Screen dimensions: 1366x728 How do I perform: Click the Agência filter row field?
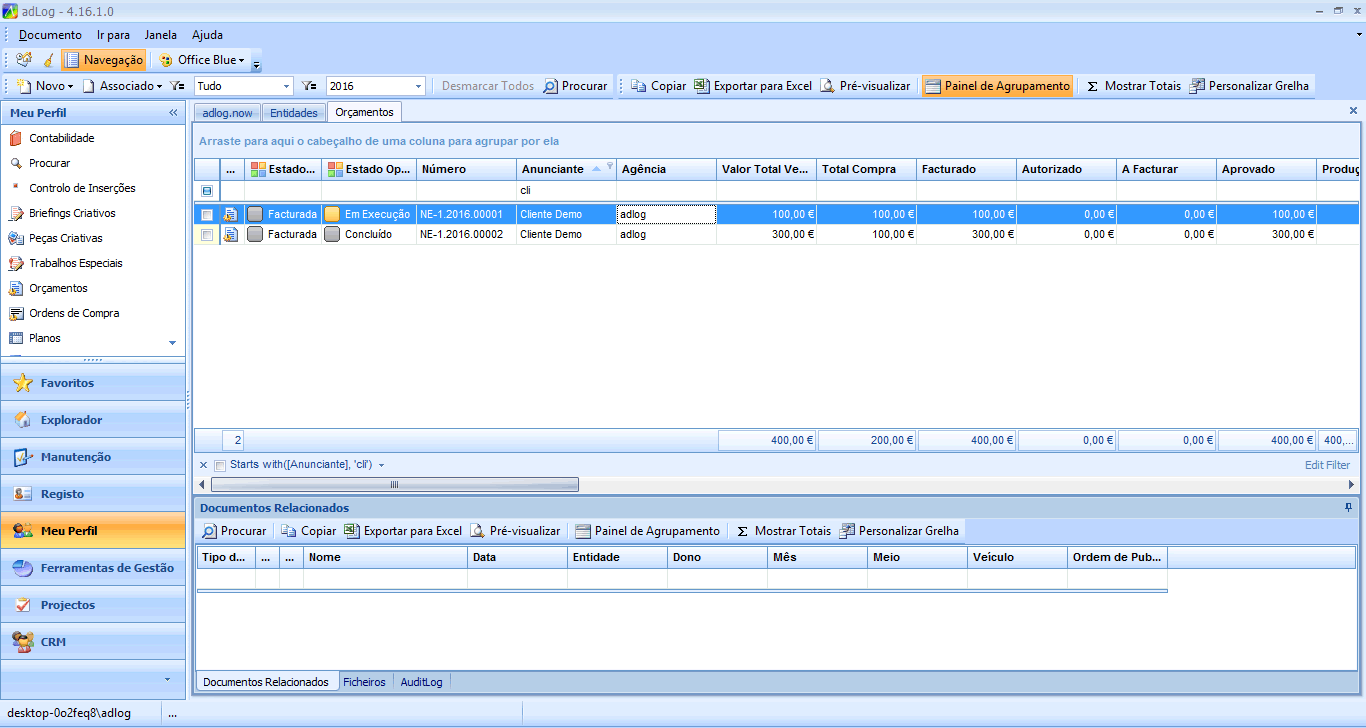click(666, 190)
